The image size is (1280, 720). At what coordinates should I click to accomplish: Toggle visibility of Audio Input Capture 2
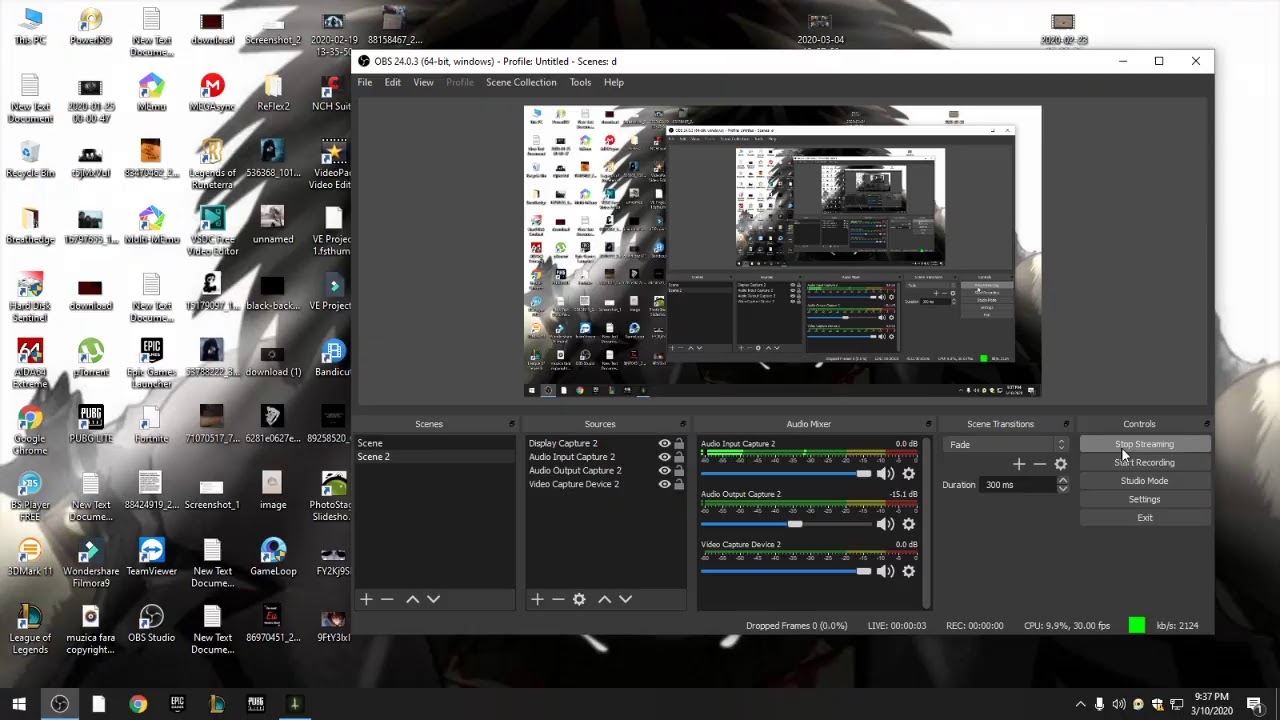664,457
